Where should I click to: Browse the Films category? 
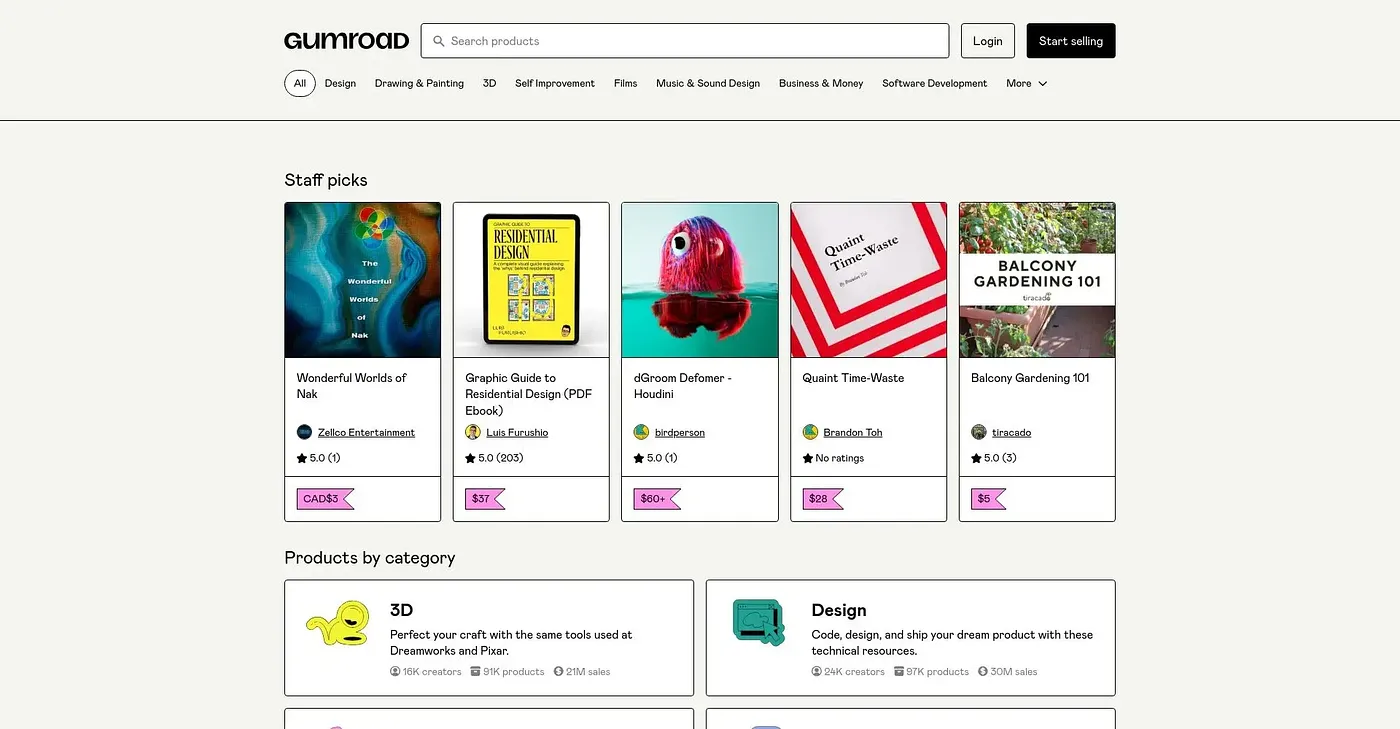coord(626,83)
